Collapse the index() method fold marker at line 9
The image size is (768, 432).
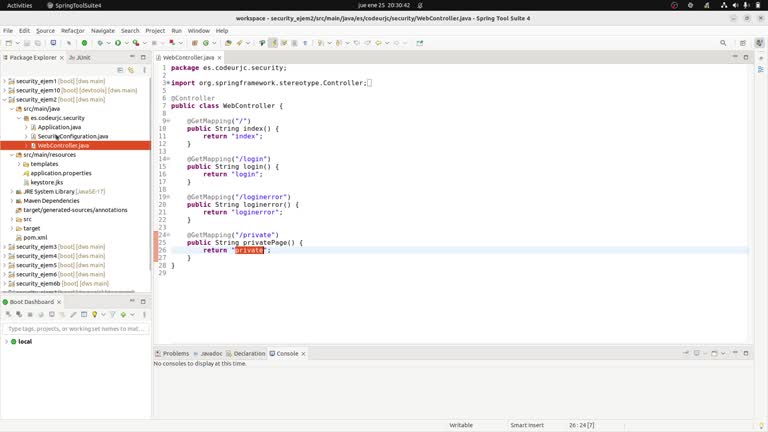(168, 121)
